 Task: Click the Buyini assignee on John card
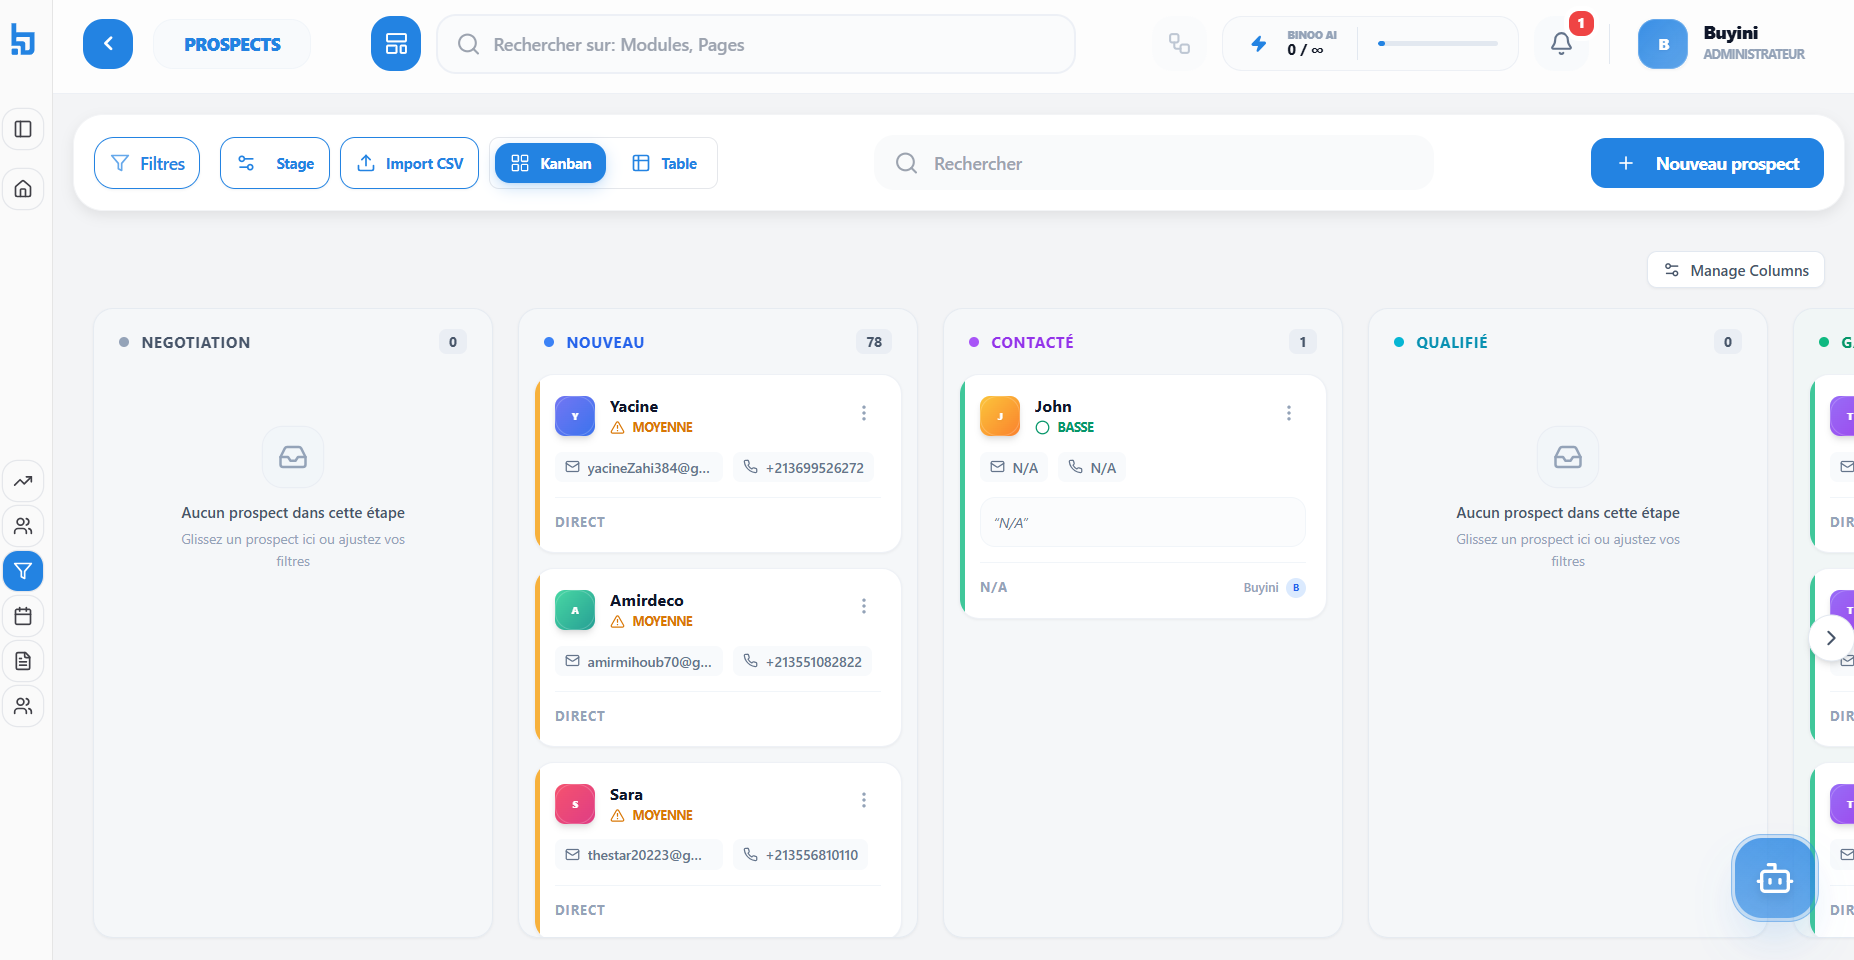click(x=1274, y=587)
